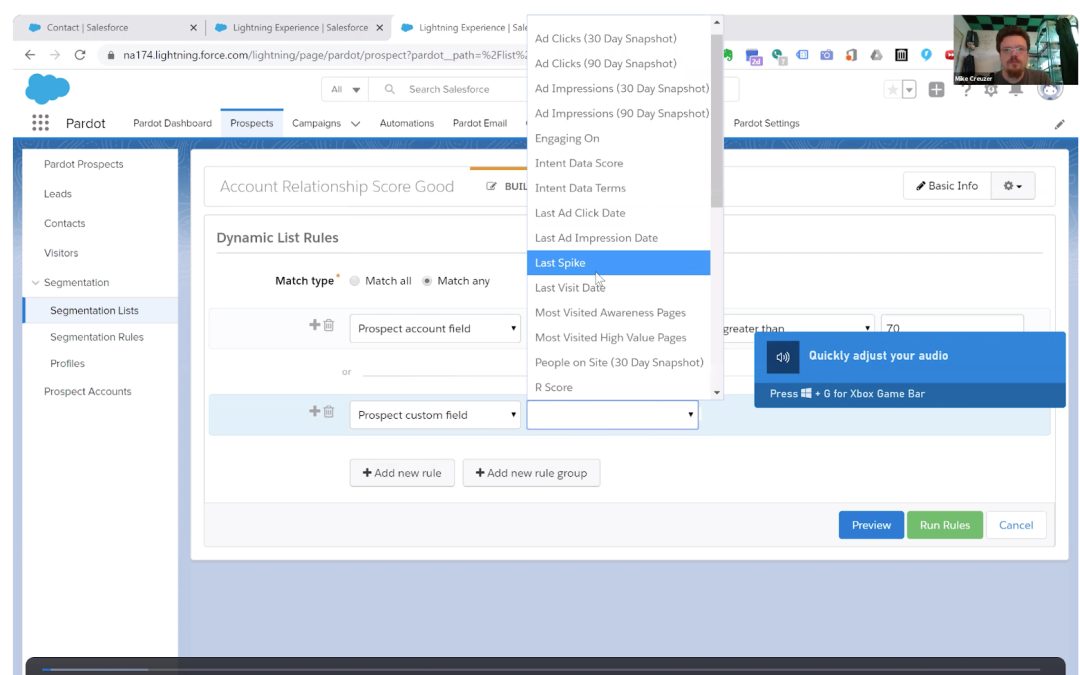Add rule after Prospect custom field row
Image resolution: width=1080 pixels, height=675 pixels.
(x=314, y=411)
